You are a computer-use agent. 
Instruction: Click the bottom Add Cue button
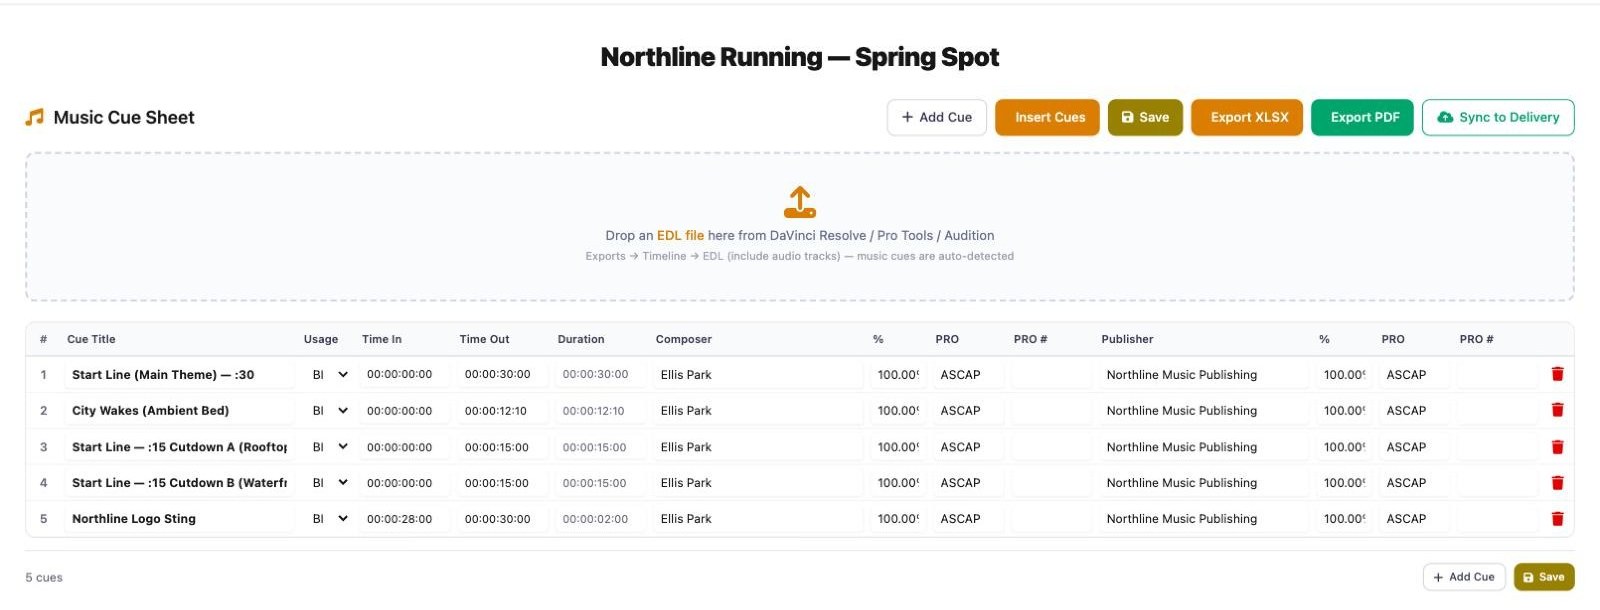click(1464, 577)
